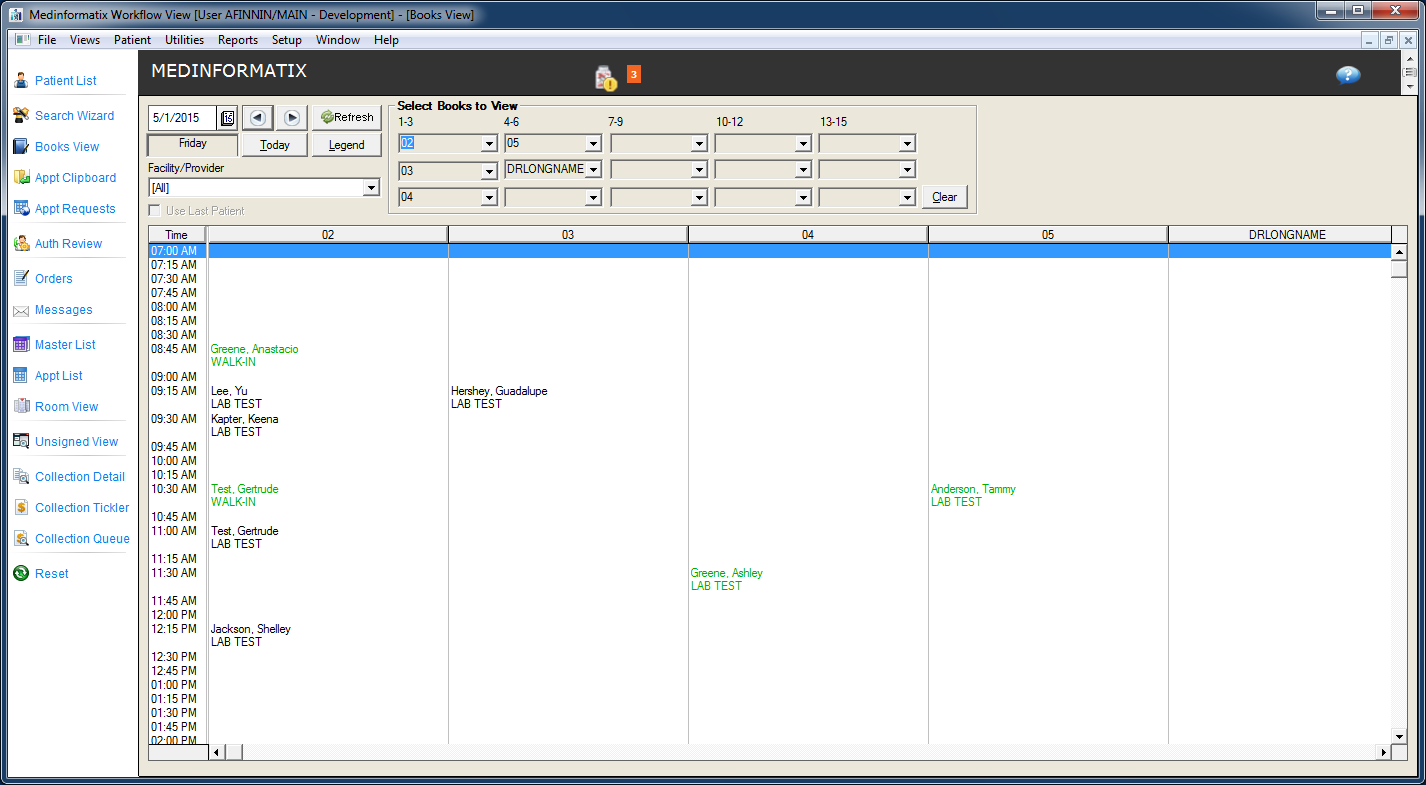
Task: Select Greene, Ashley appointment in column 04
Action: [726, 574]
